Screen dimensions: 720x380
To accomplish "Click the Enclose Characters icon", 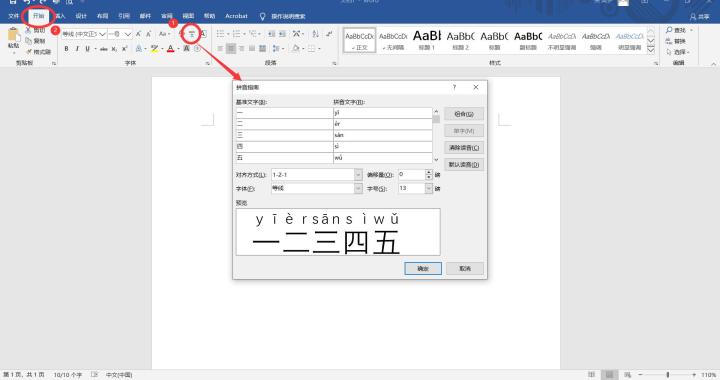I will [x=197, y=49].
